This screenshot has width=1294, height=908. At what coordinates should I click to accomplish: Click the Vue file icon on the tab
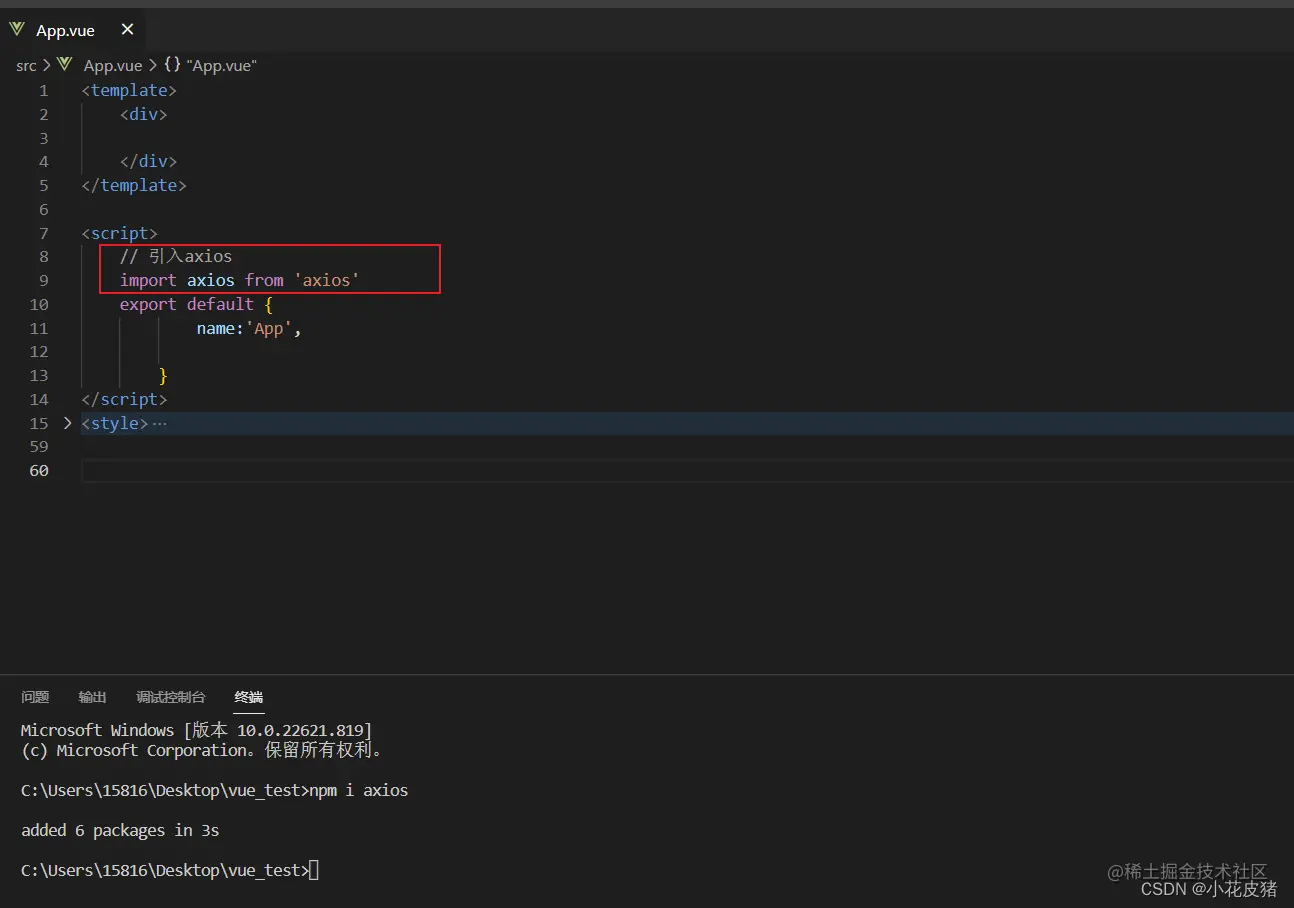click(x=17, y=30)
